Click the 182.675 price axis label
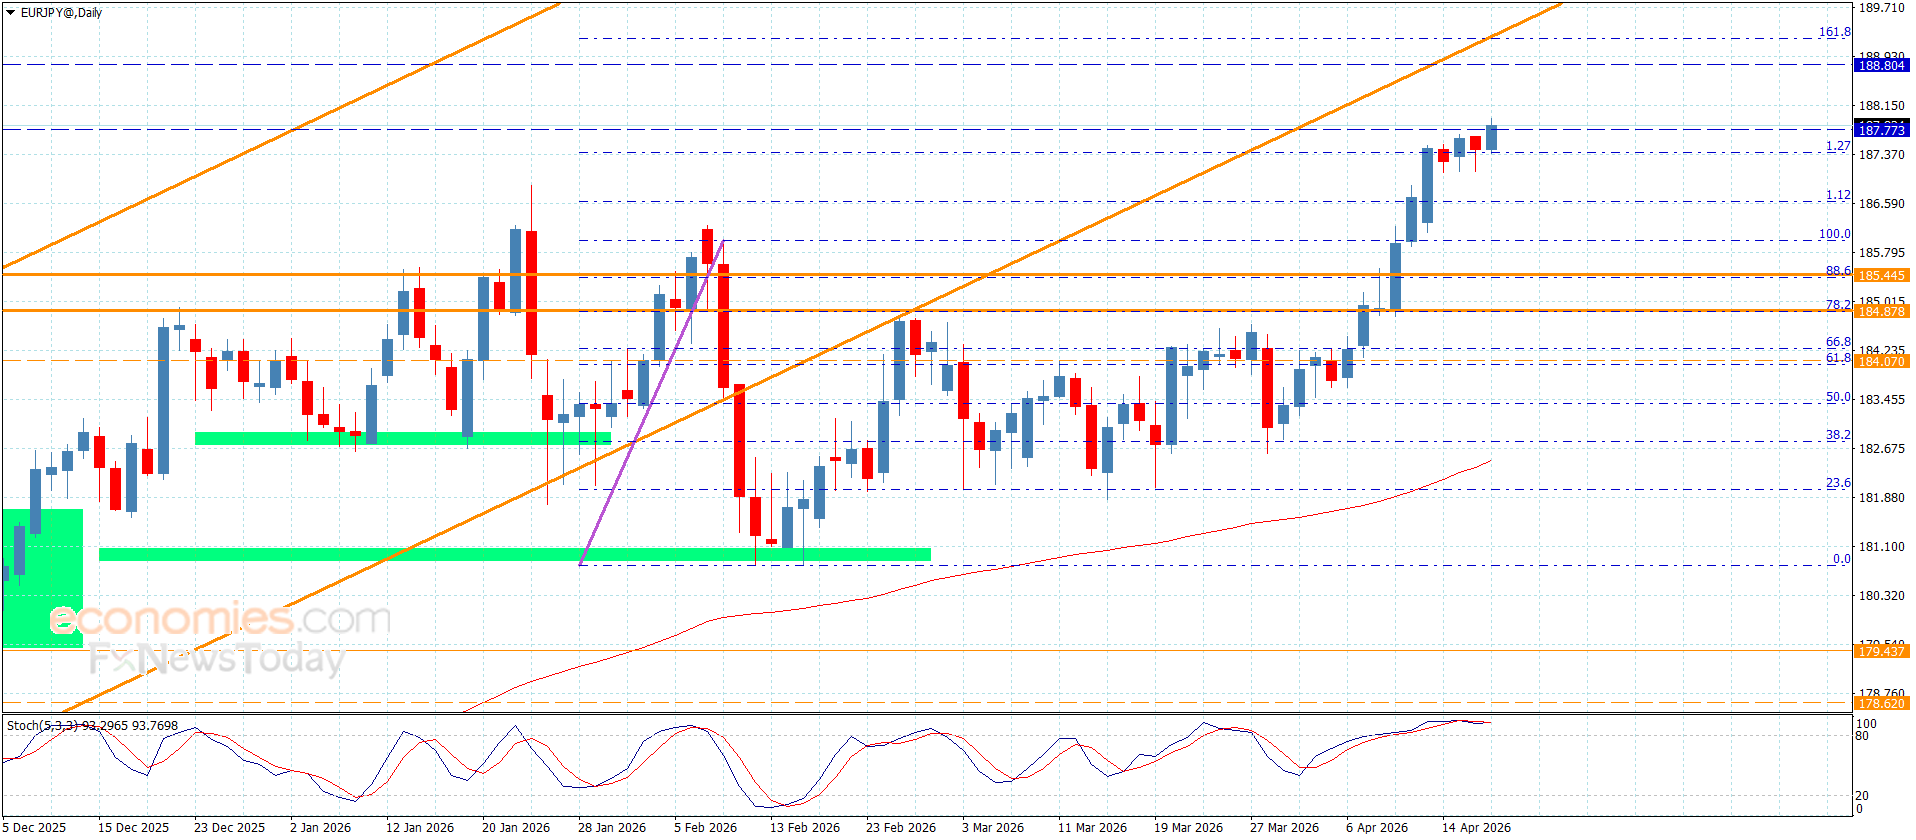The height and width of the screenshot is (840, 1916). click(x=1881, y=449)
